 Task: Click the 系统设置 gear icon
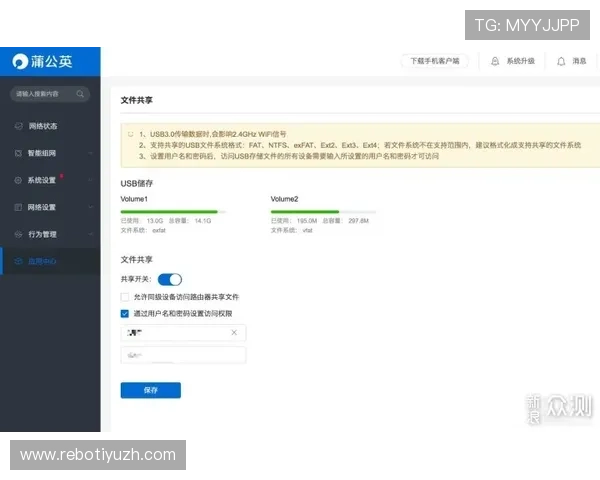coord(18,180)
